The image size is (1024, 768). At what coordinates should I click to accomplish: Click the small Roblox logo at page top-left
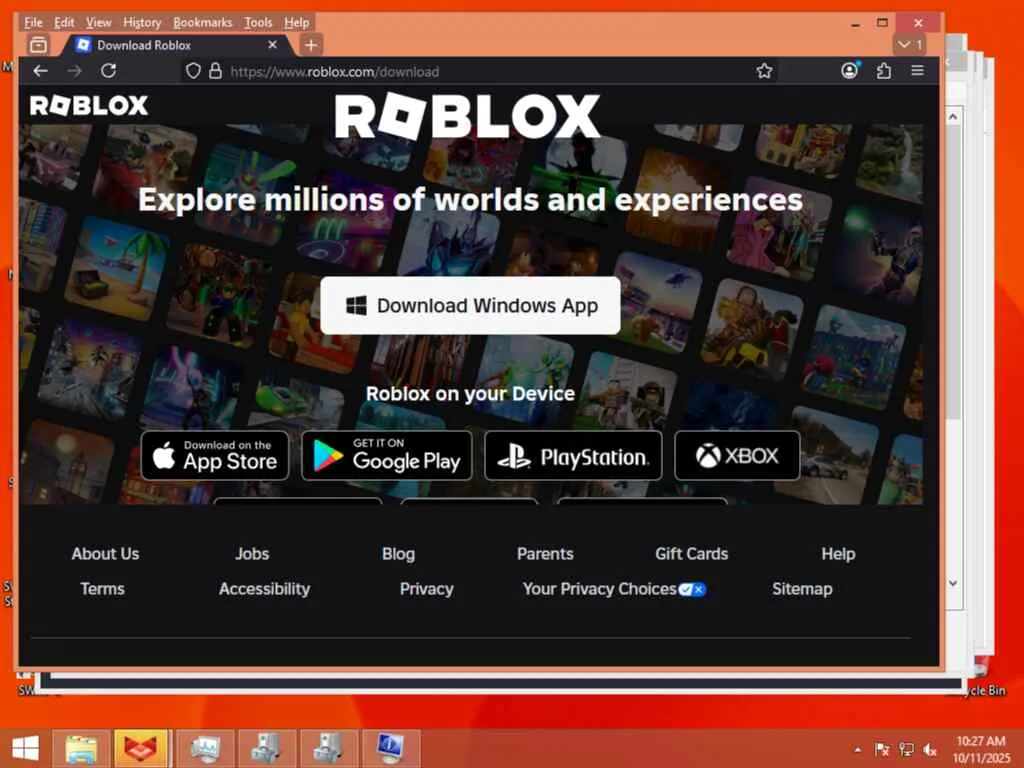tap(89, 105)
